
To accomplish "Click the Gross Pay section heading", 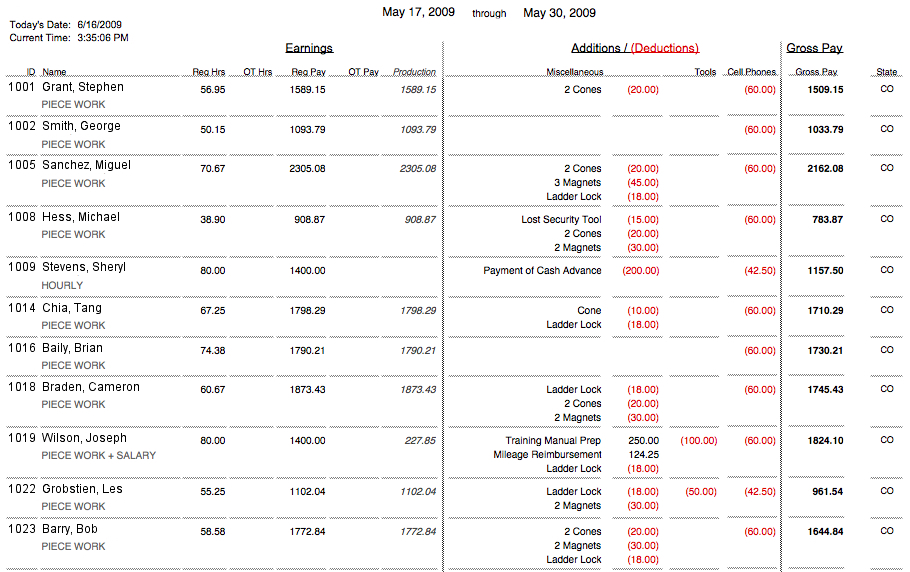I will (814, 48).
